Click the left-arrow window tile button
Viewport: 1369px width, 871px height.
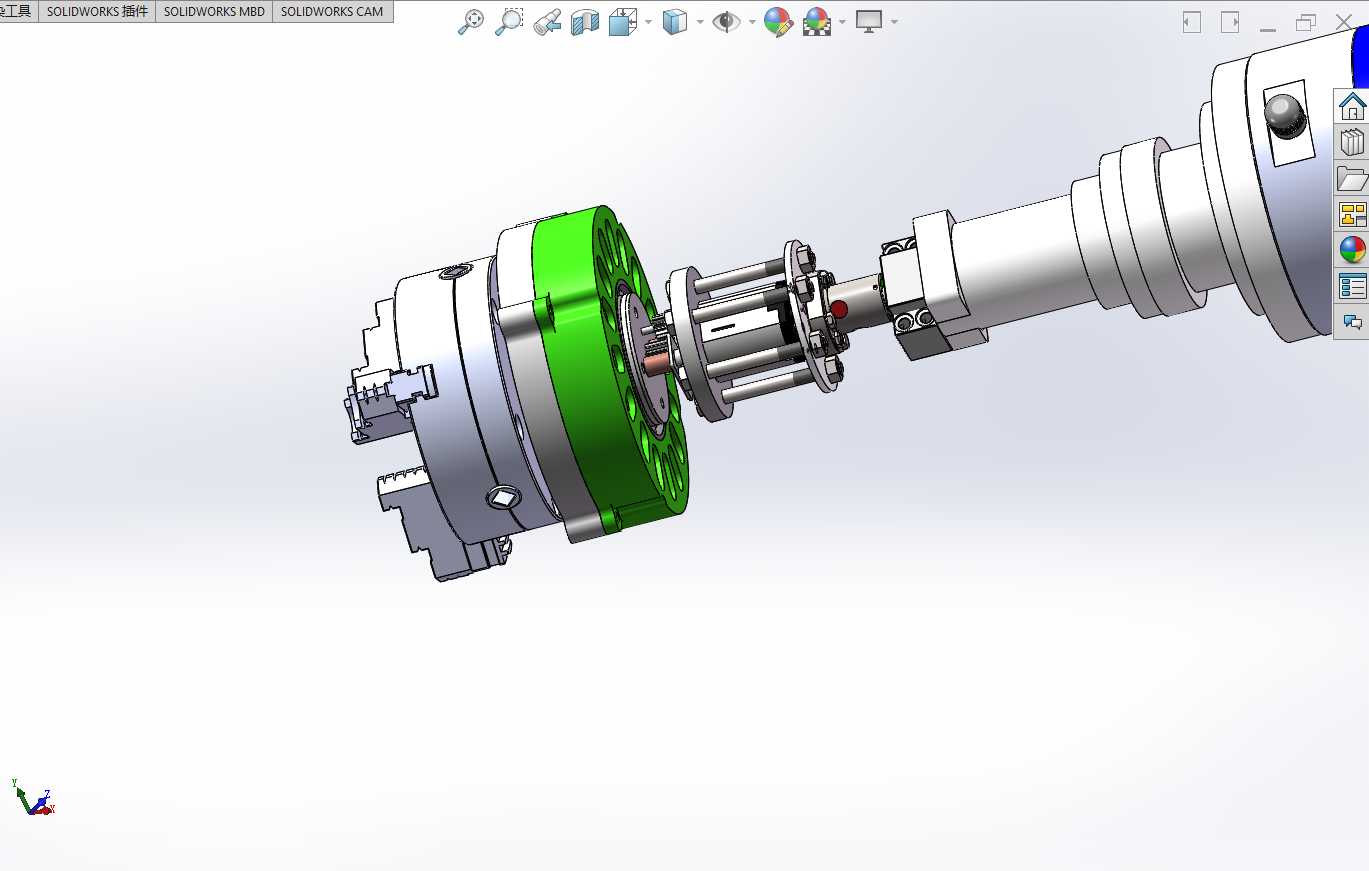(x=1191, y=22)
